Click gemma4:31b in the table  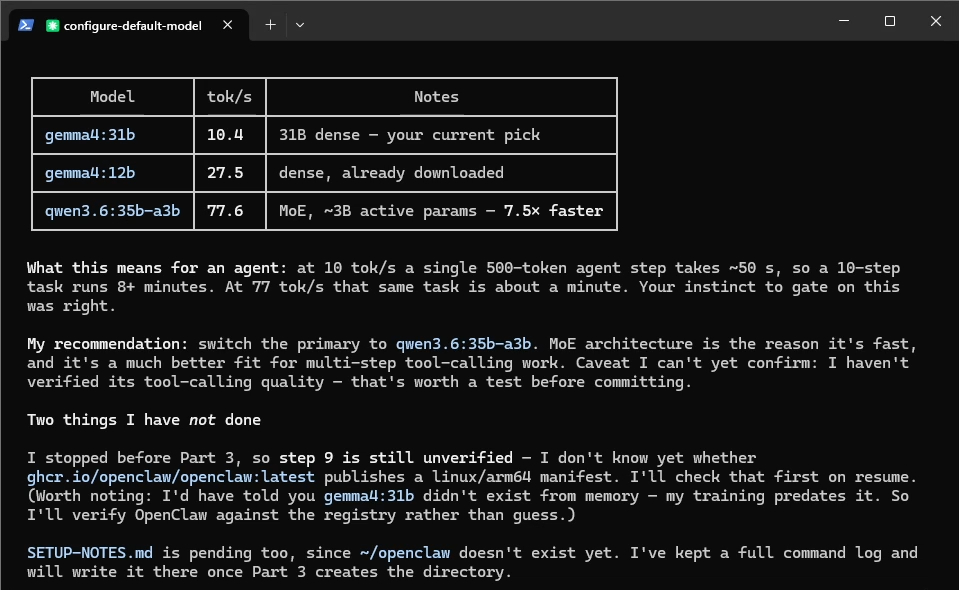point(90,135)
